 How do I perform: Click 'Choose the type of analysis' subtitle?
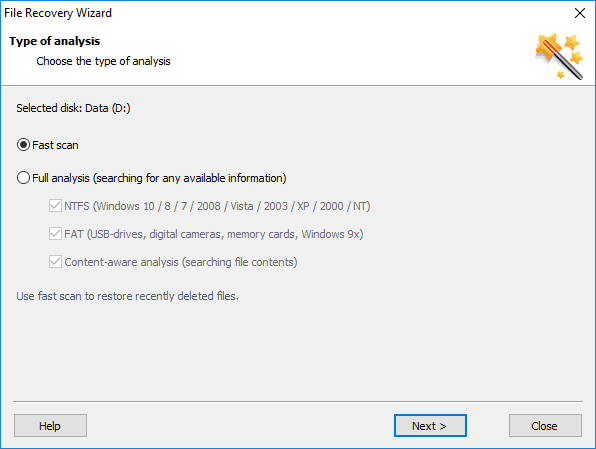click(x=103, y=61)
